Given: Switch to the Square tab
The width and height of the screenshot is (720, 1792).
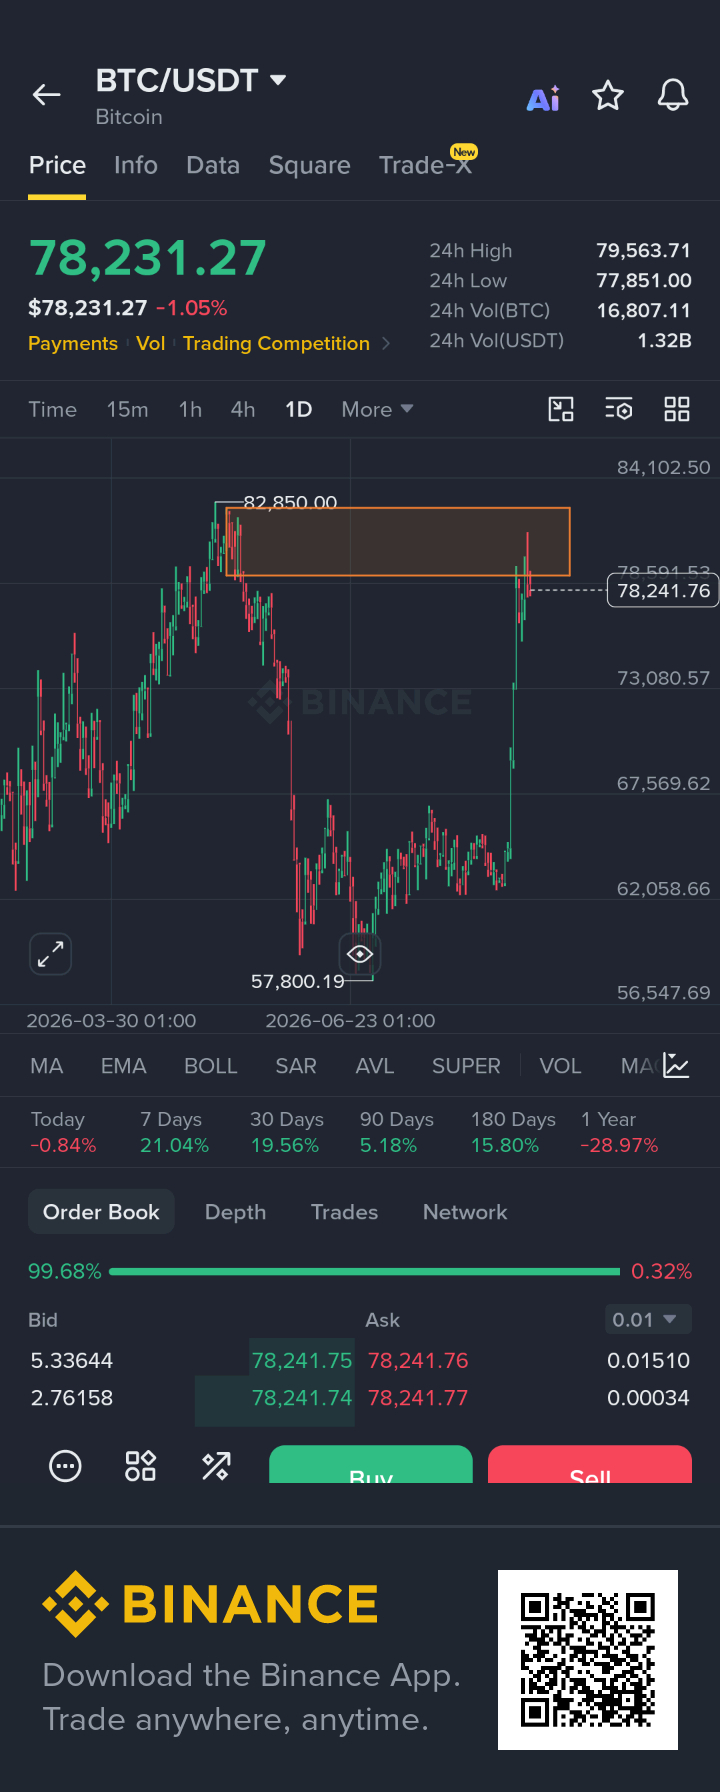Looking at the screenshot, I should tap(309, 165).
